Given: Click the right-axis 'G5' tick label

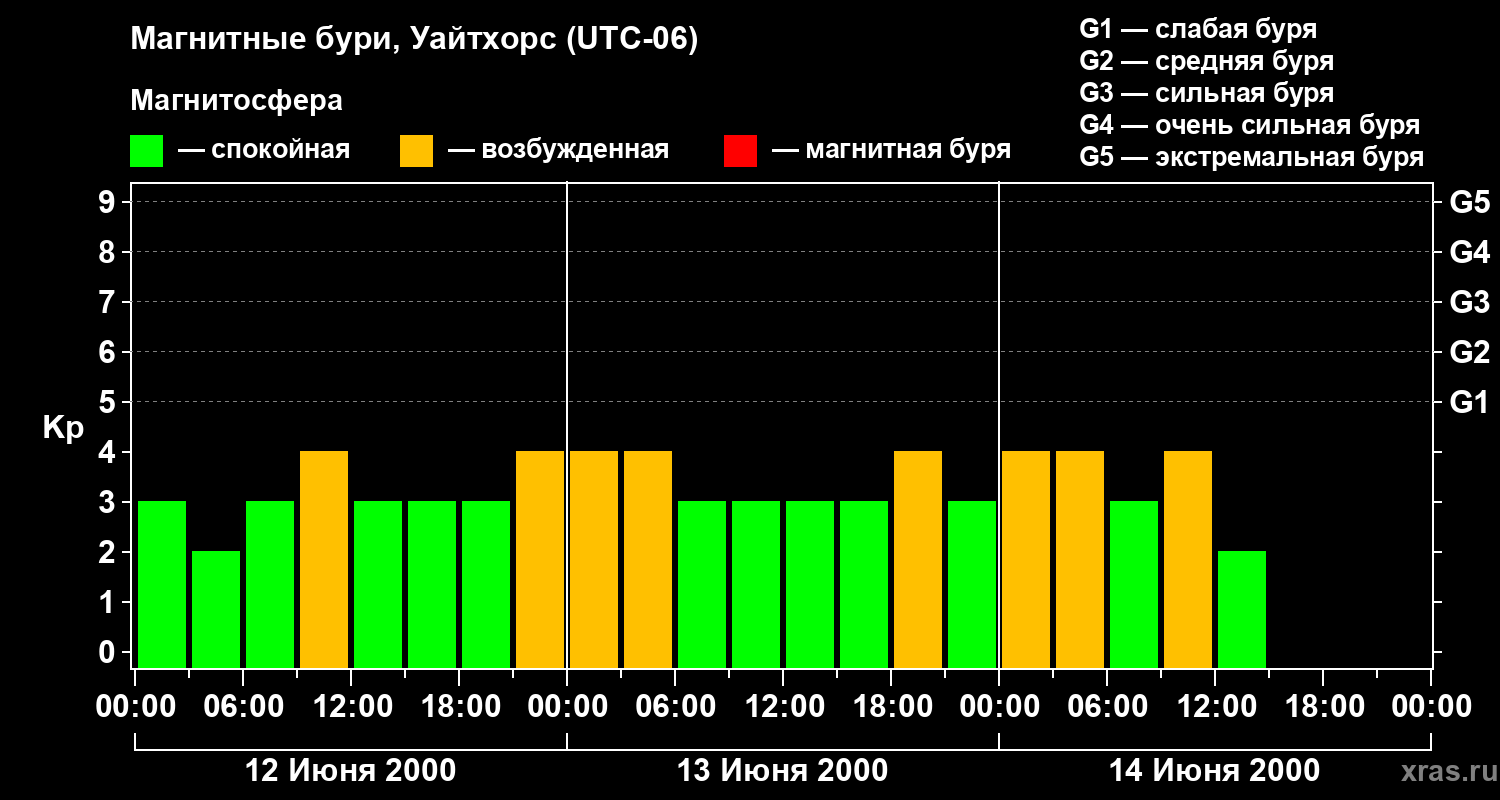Looking at the screenshot, I should 1469,202.
